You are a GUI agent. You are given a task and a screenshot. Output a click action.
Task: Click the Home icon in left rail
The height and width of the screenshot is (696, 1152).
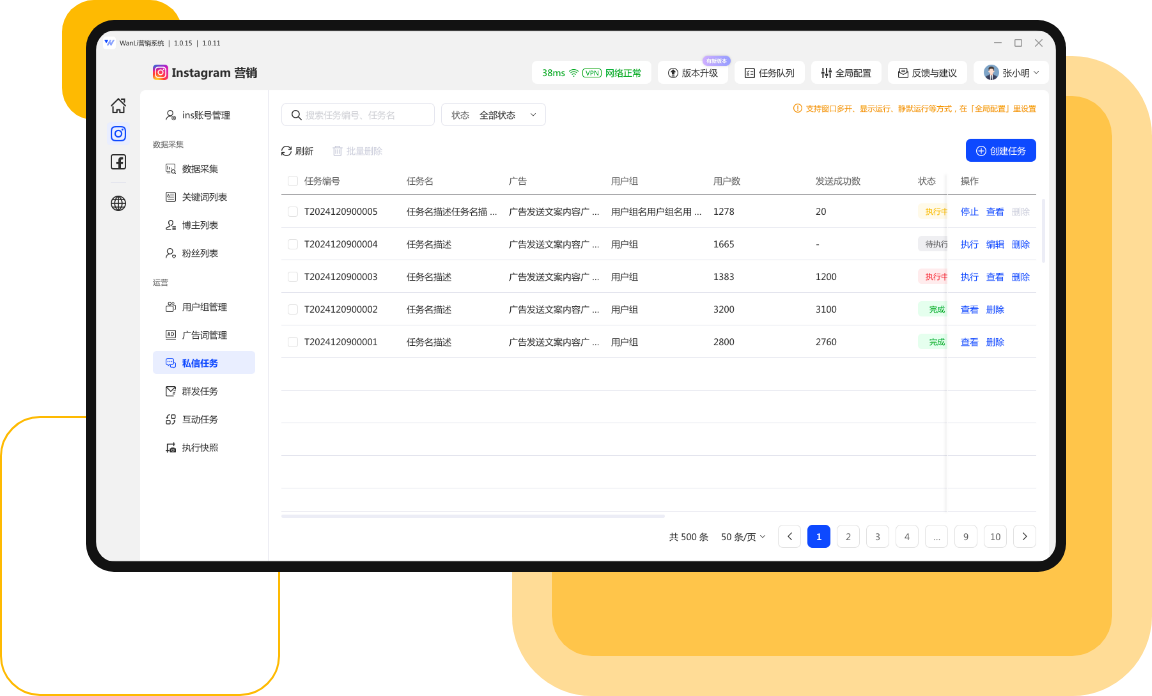(118, 105)
